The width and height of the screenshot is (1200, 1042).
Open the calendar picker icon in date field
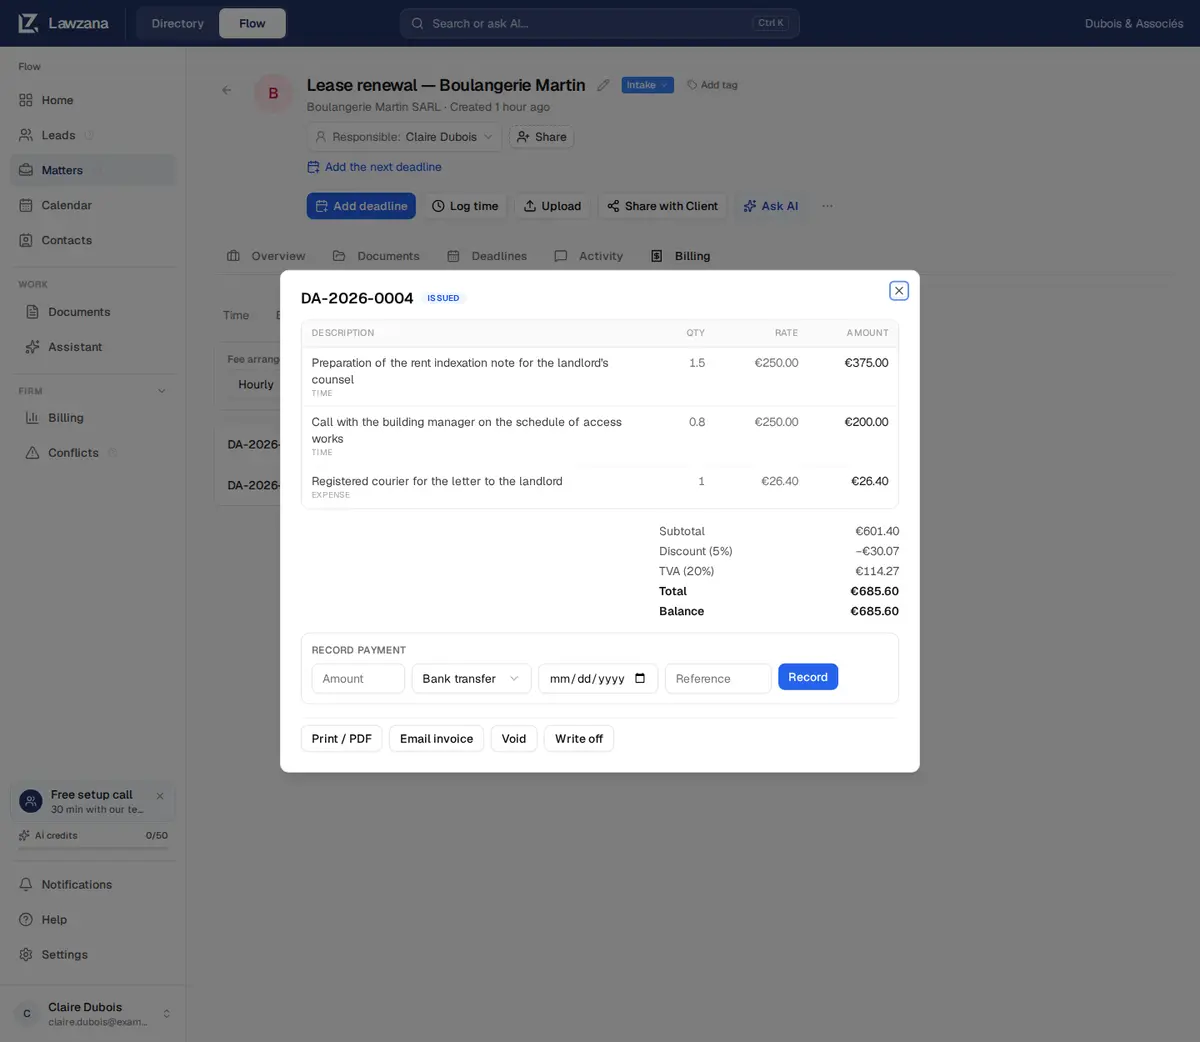coord(640,678)
